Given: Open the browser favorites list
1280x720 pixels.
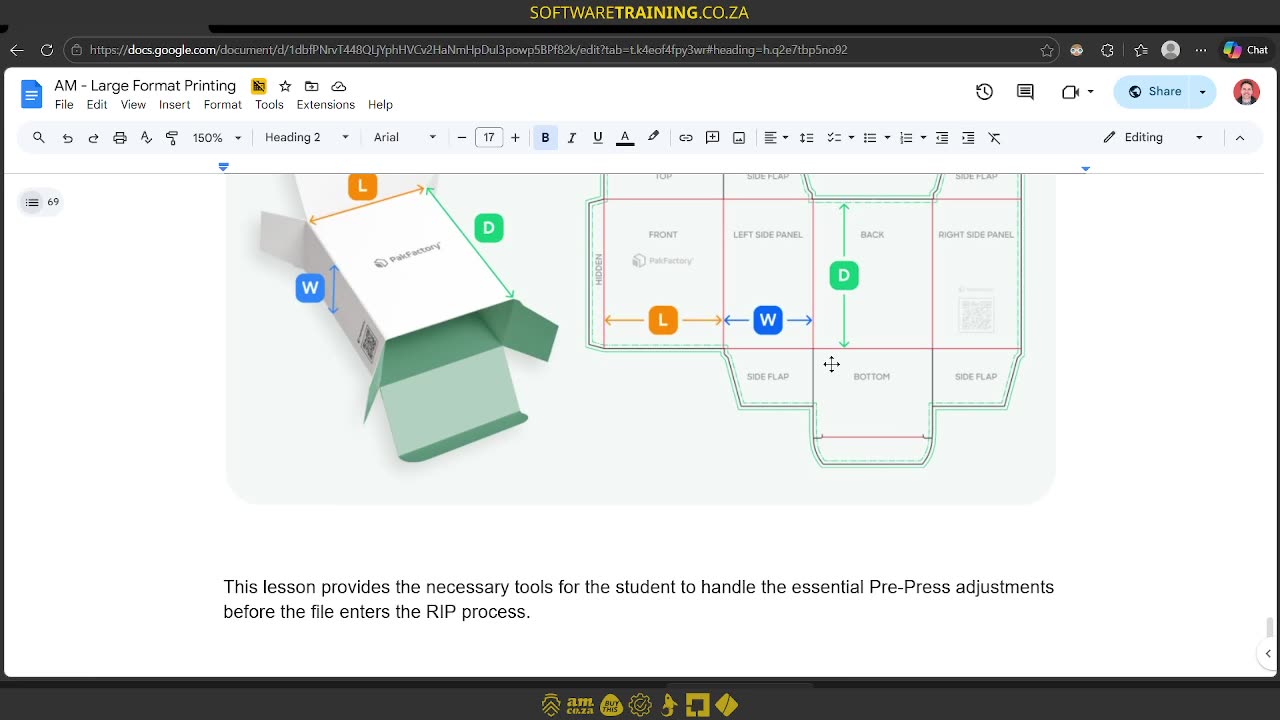Looking at the screenshot, I should tap(1141, 50).
